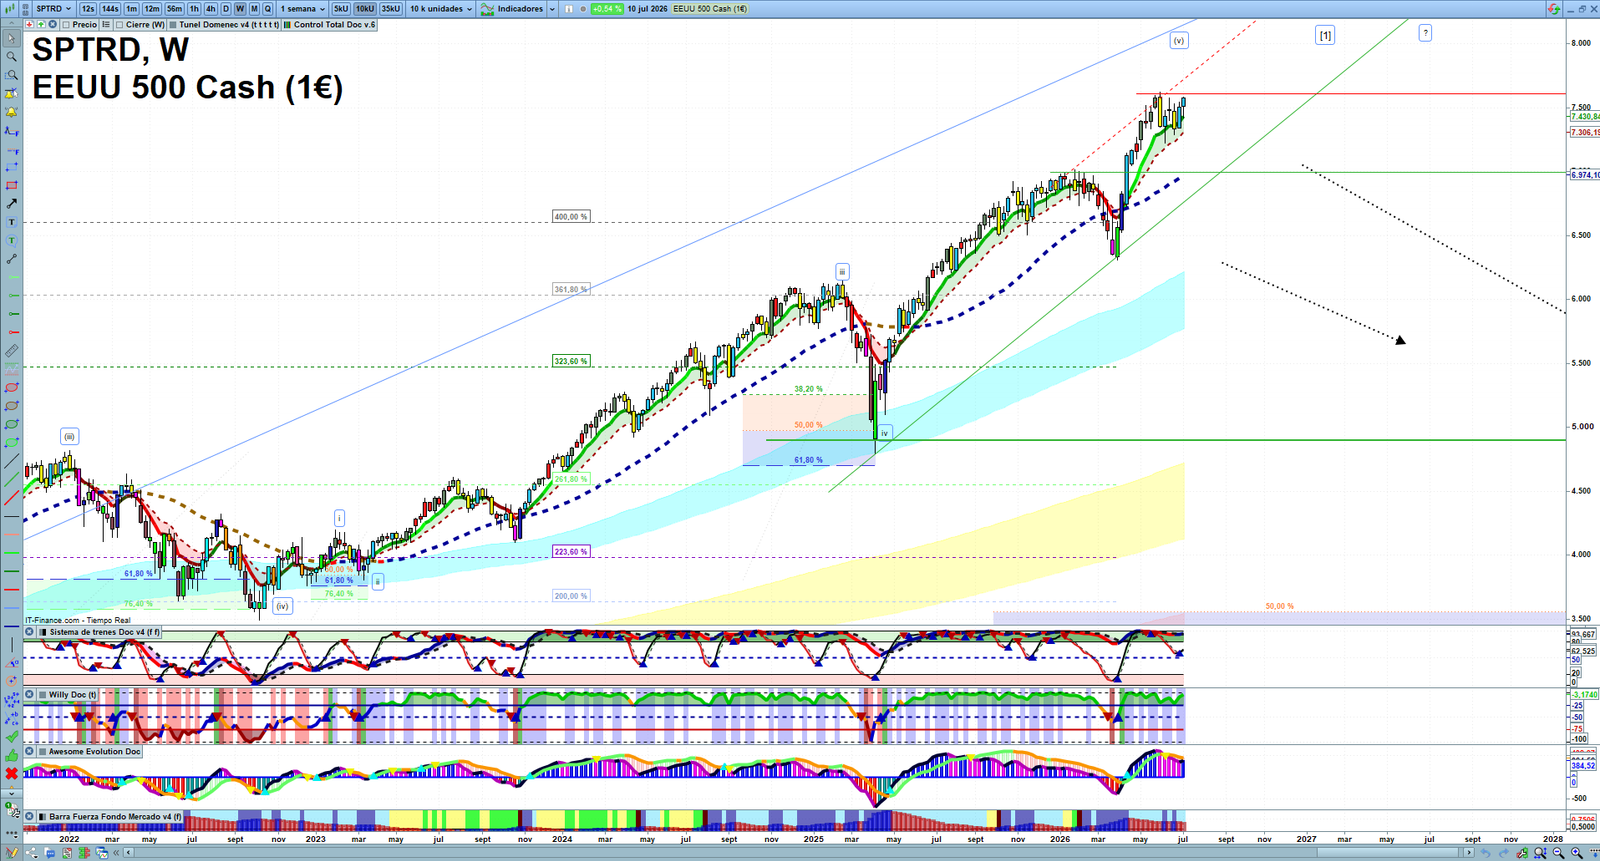Select the magnifier zoom tool

click(11, 57)
